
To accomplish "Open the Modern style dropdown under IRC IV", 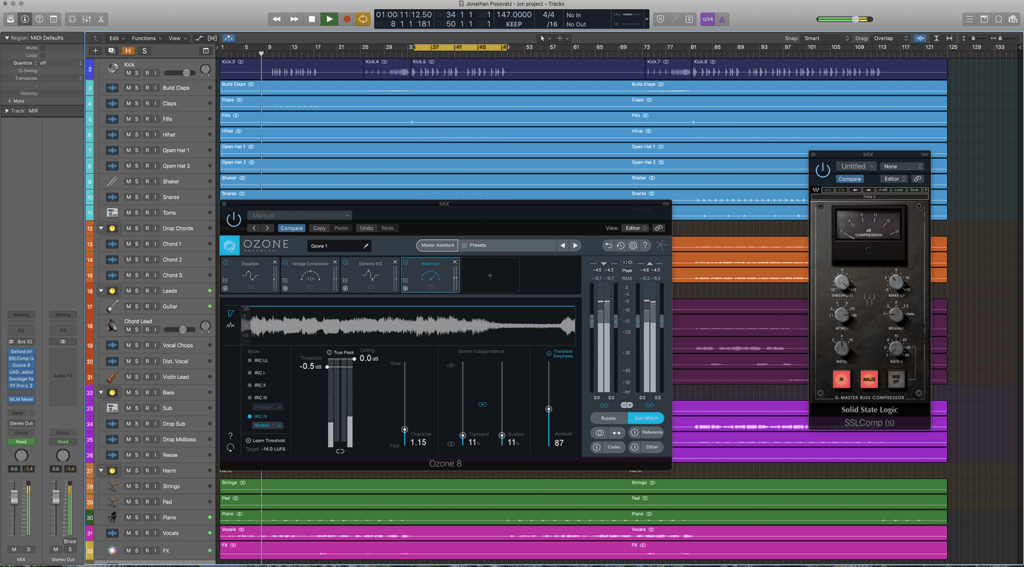I will coord(267,425).
